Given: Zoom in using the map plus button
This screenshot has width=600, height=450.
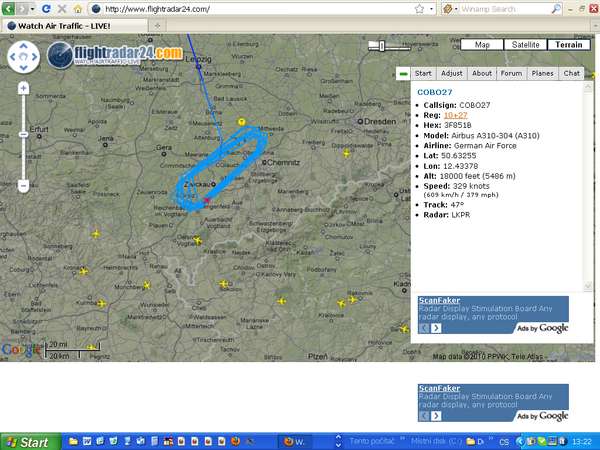Looking at the screenshot, I should point(24,88).
